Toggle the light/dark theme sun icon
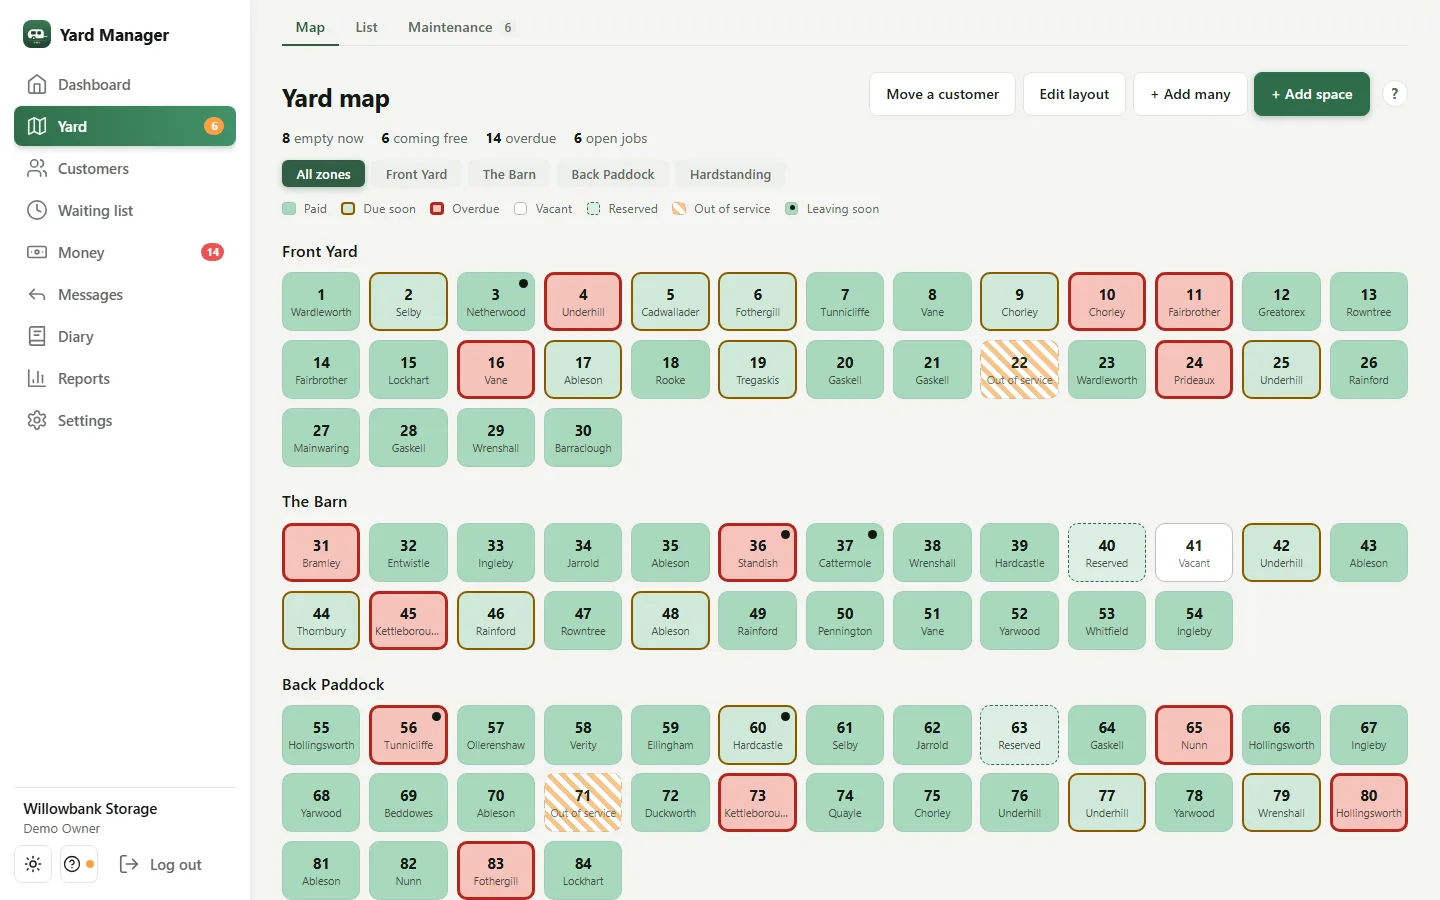The image size is (1440, 900). click(33, 864)
